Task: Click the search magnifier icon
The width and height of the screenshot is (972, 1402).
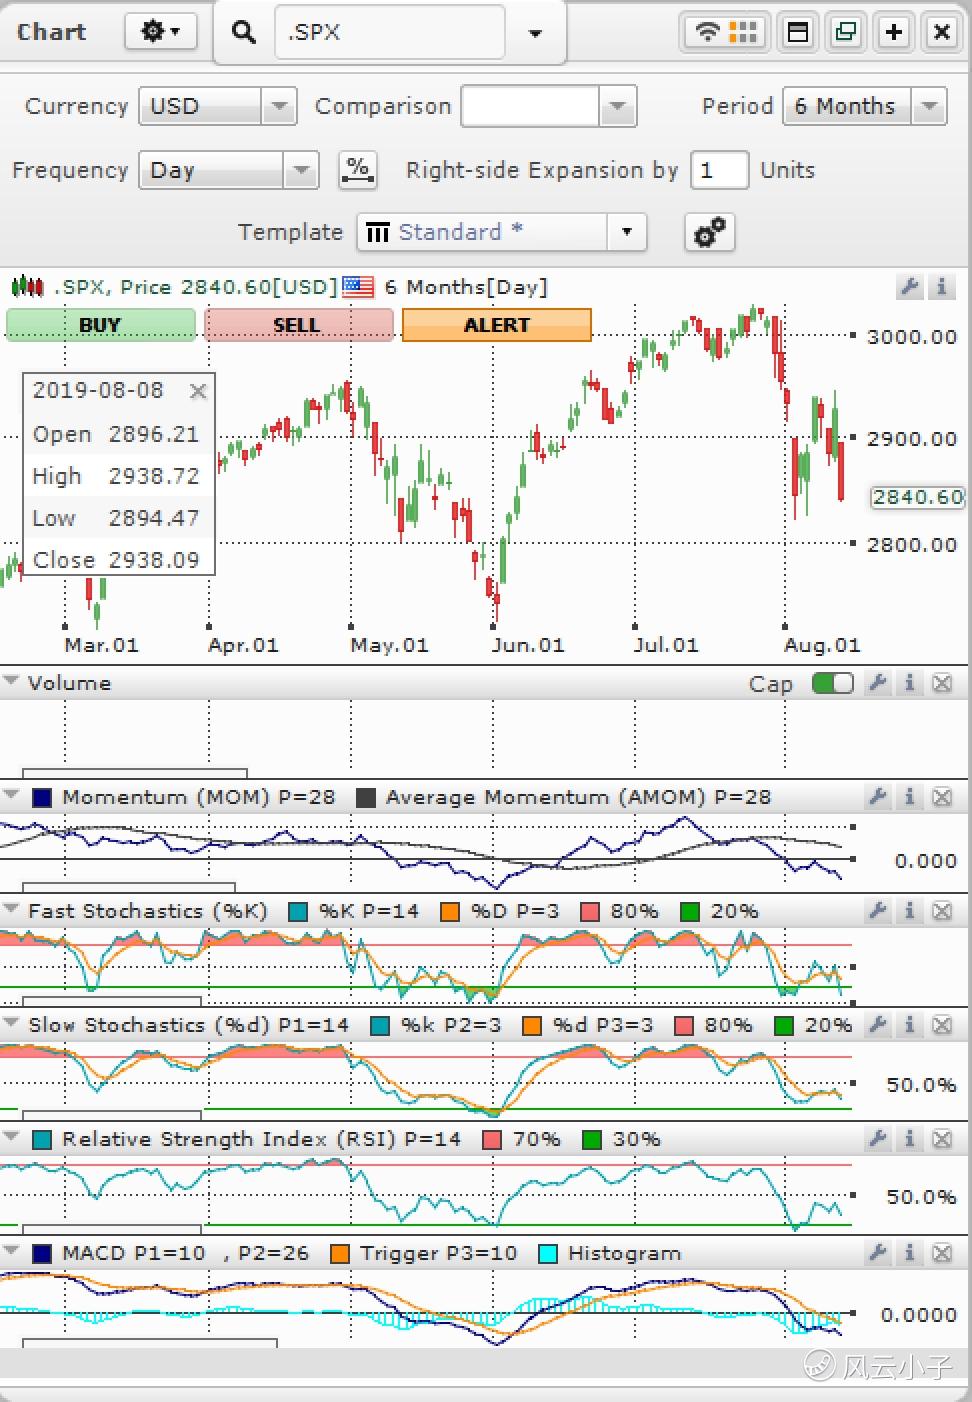Action: click(x=243, y=32)
